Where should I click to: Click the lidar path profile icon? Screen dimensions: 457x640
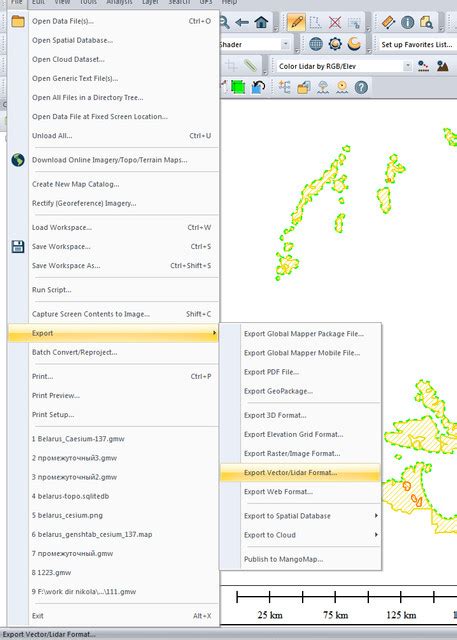(x=424, y=66)
